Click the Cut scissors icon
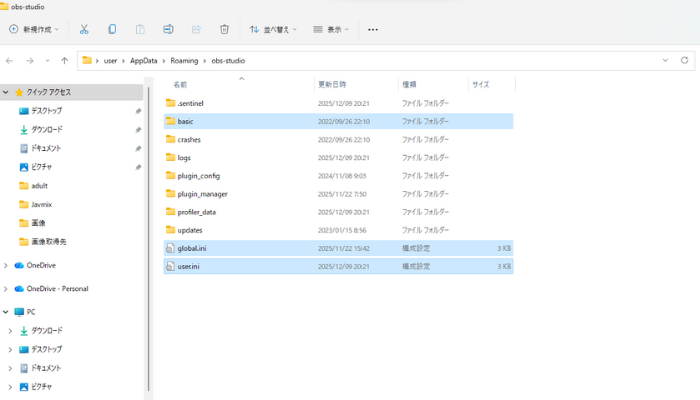Screen dimensions: 700x400 tap(84, 29)
